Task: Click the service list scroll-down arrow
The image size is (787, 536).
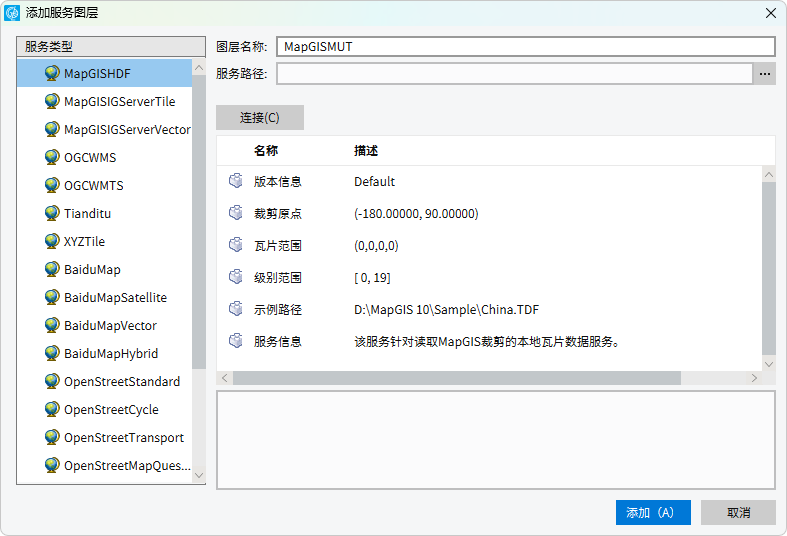Action: pyautogui.click(x=199, y=475)
